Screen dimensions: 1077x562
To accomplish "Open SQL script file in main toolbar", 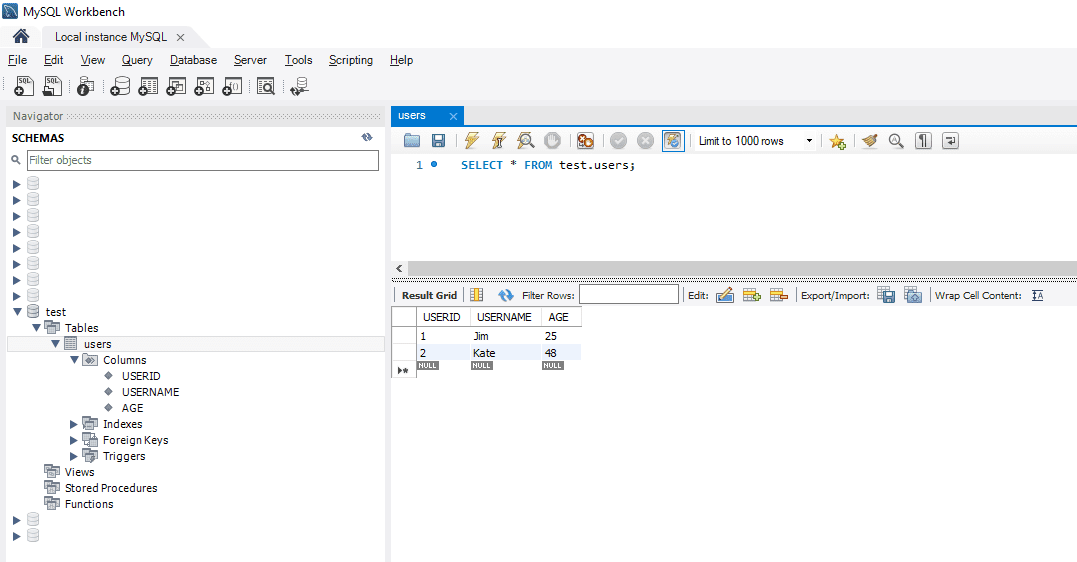I will coord(52,86).
